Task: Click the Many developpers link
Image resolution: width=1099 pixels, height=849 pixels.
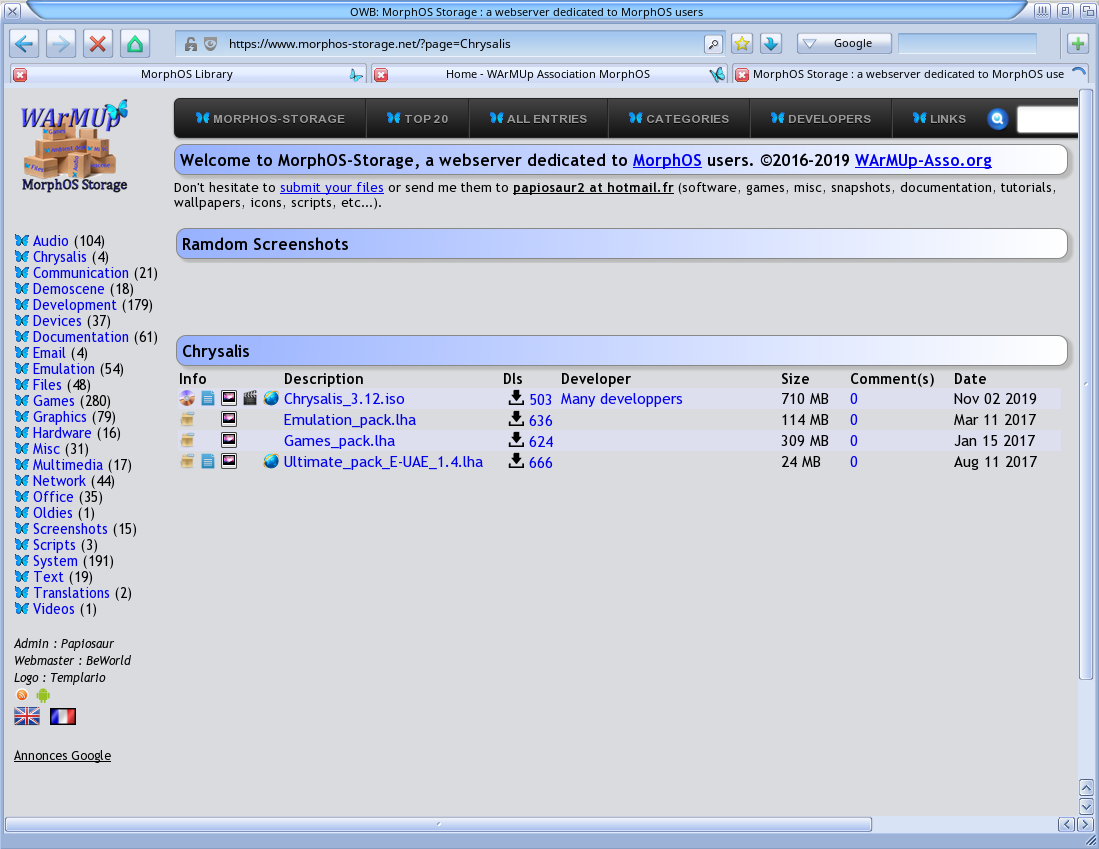Action: pos(622,399)
